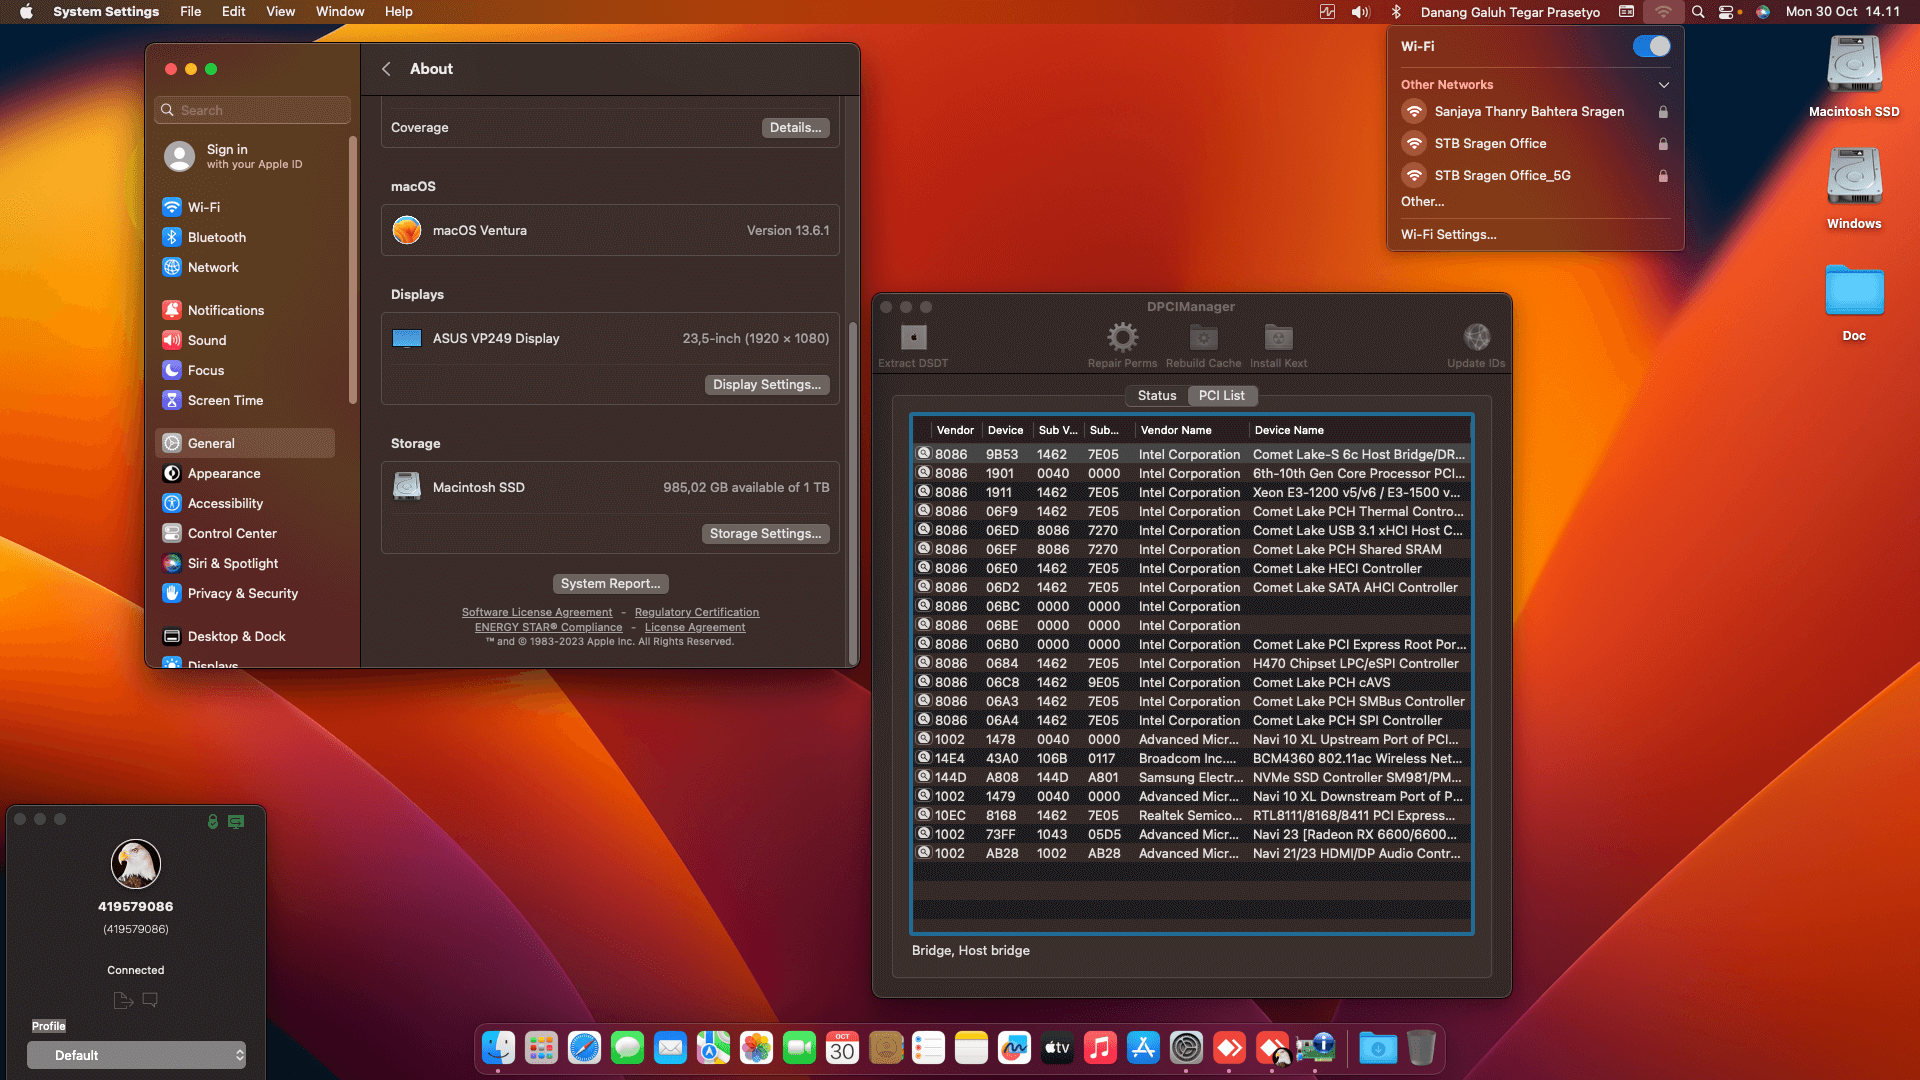This screenshot has width=1920, height=1080.
Task: Open Apple TV from the Dock
Action: click(x=1057, y=1048)
